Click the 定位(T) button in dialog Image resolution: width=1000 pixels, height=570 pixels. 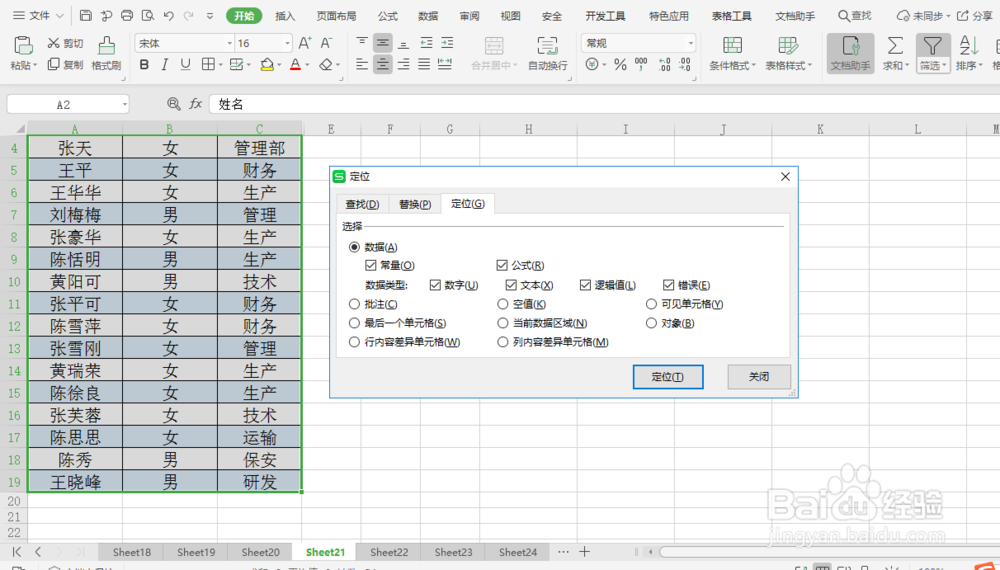pos(668,377)
